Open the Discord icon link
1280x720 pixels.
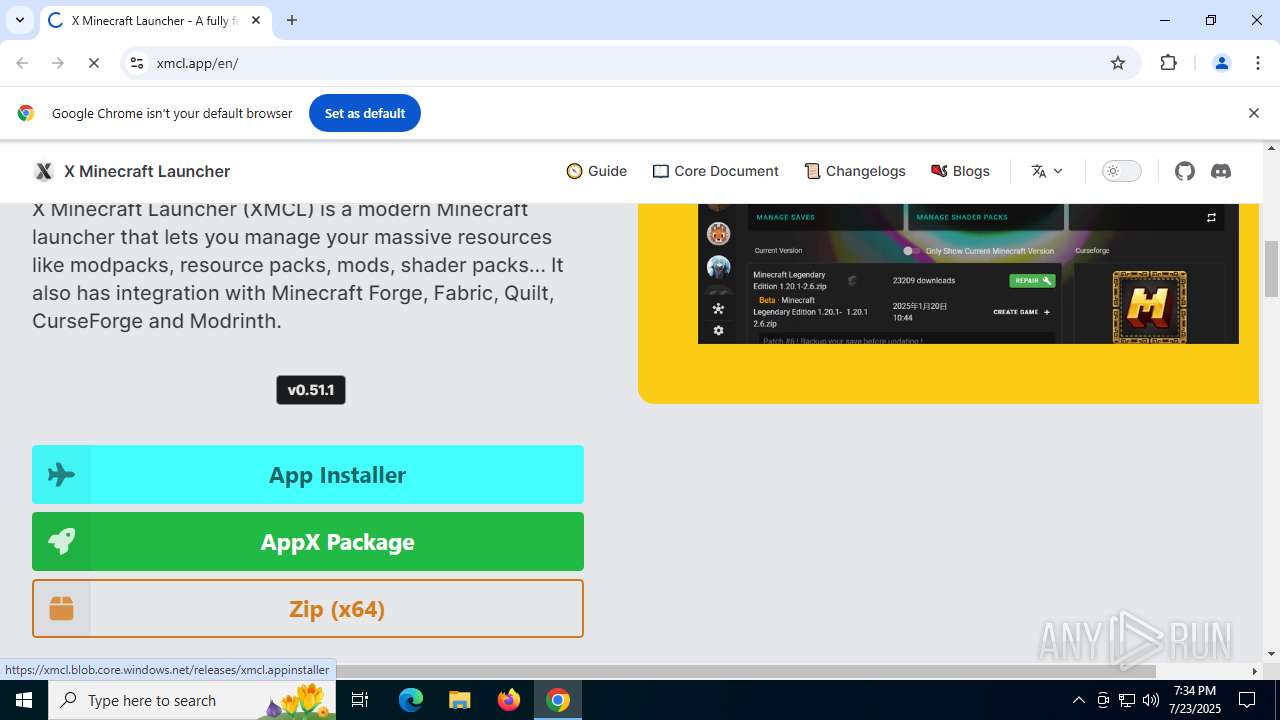pyautogui.click(x=1221, y=171)
